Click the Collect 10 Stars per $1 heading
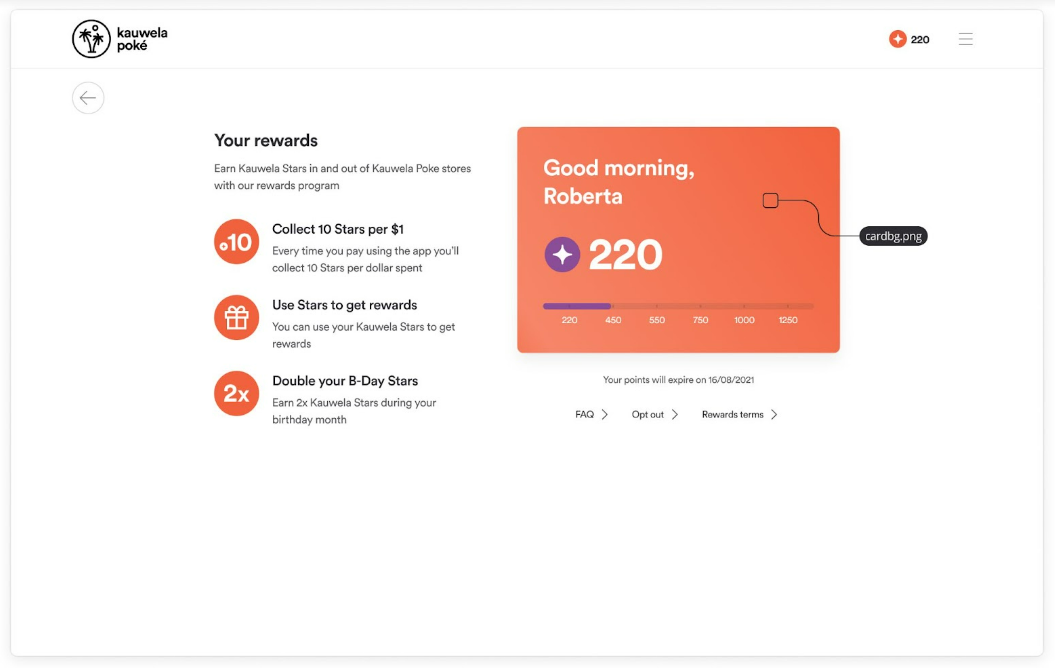 click(337, 229)
